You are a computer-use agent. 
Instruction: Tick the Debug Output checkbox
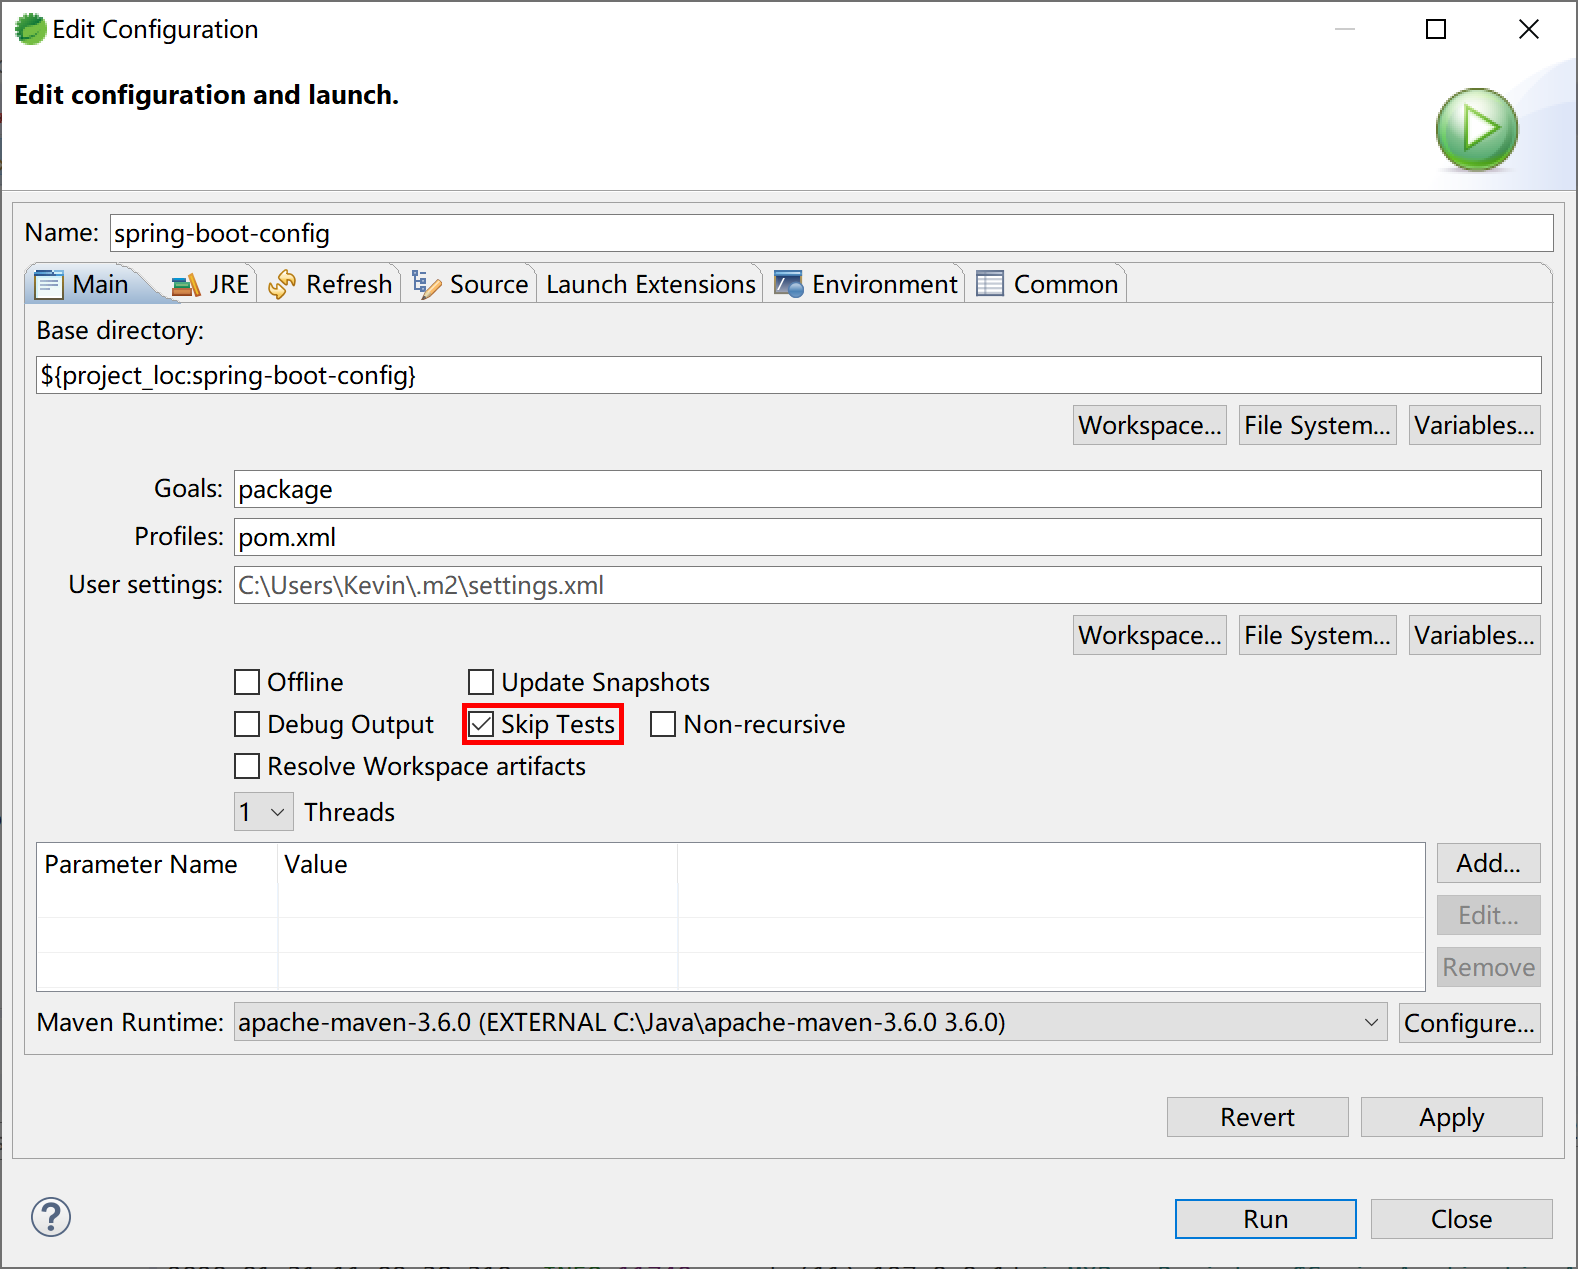coord(247,724)
